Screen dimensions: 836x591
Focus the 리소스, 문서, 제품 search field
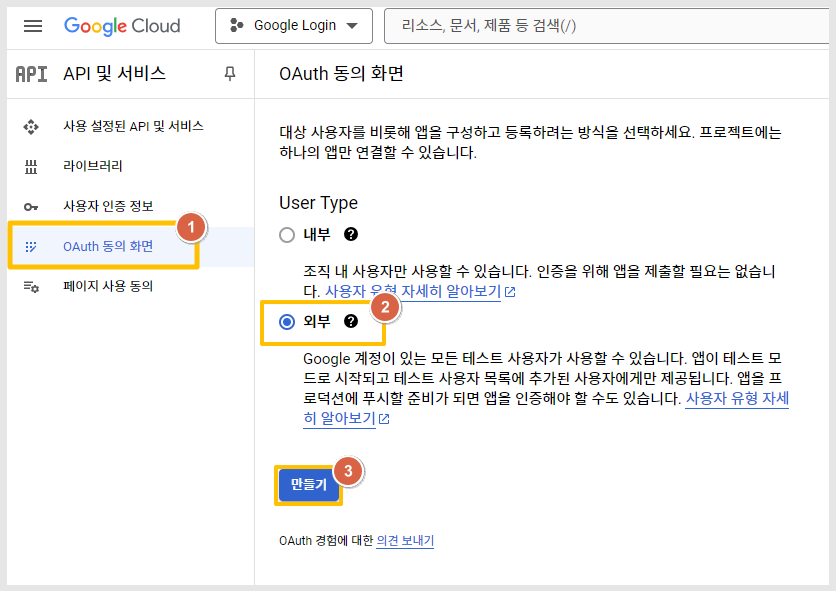pos(606,26)
